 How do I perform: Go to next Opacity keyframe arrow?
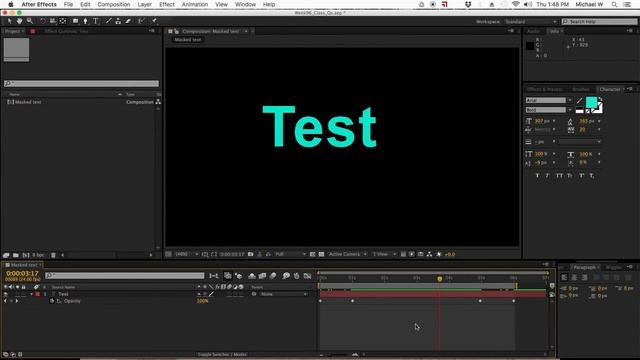[17, 301]
